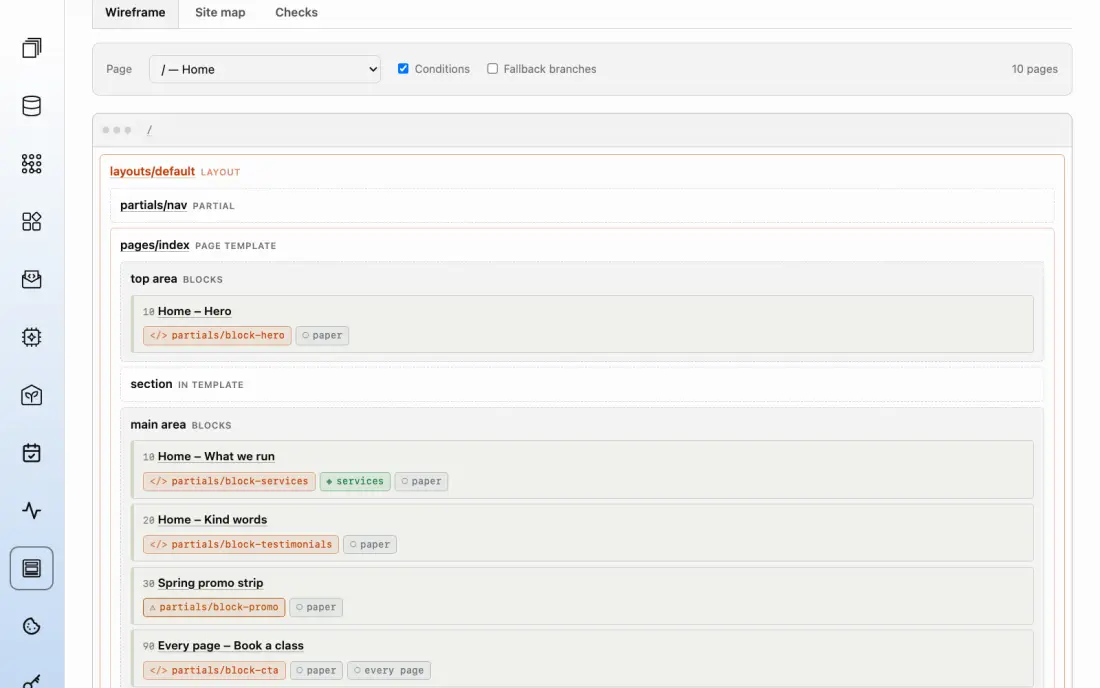Viewport: 1100px width, 688px height.
Task: Open the pages/index page template link
Action: click(155, 245)
